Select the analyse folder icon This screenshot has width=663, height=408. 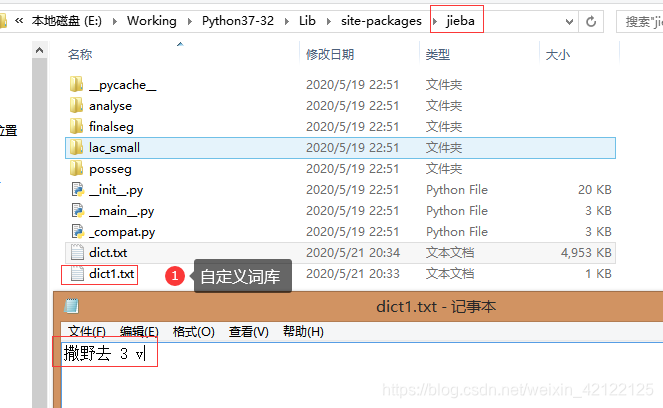pyautogui.click(x=77, y=105)
